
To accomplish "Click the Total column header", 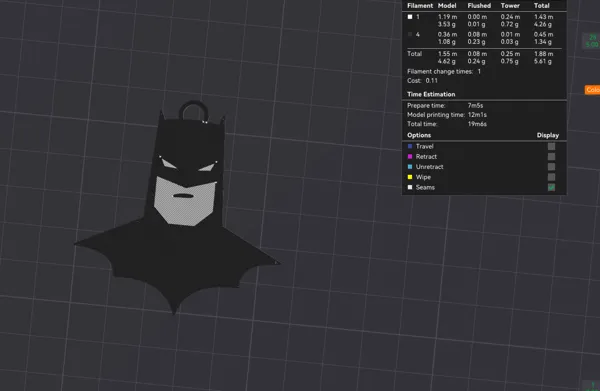I will click(x=541, y=6).
